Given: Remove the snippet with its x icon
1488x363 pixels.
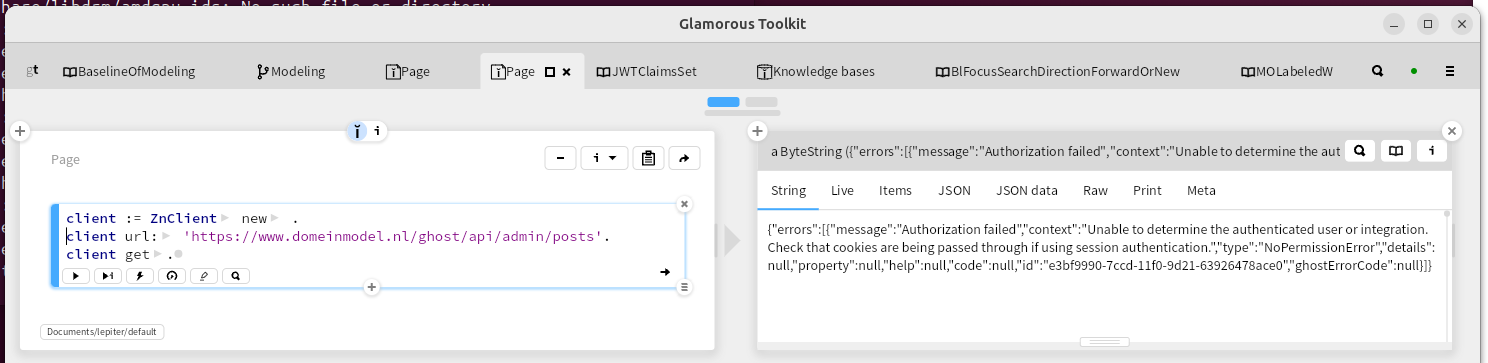Looking at the screenshot, I should point(685,204).
